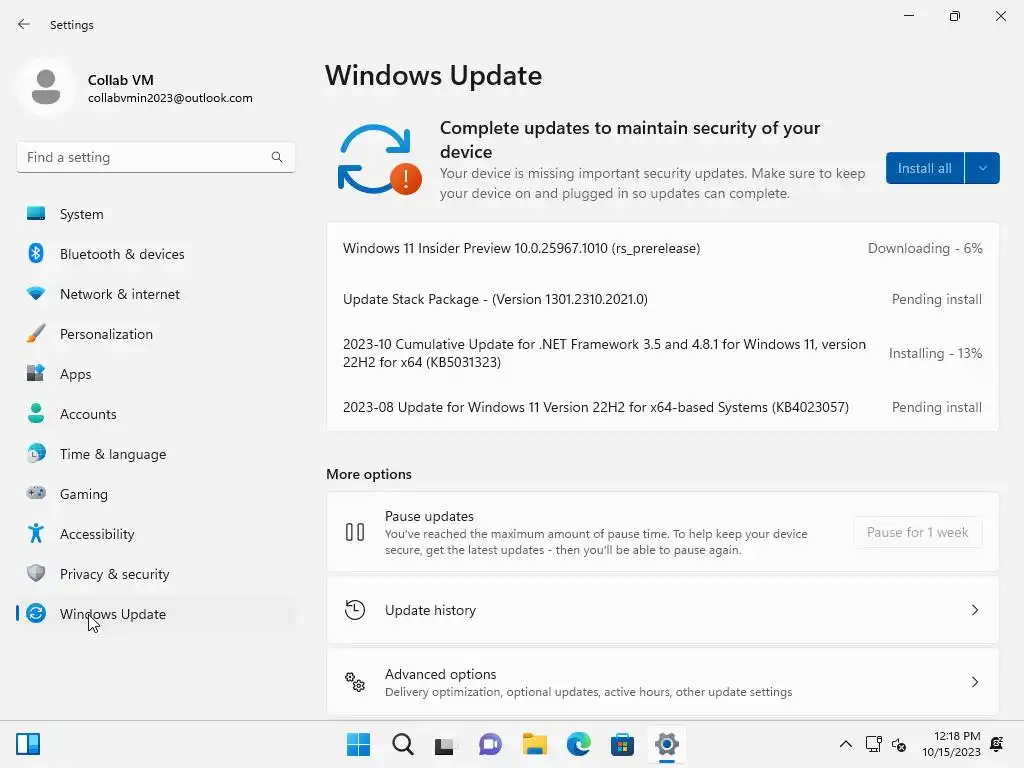This screenshot has height=768, width=1024.
Task: Open Personalization settings
Action: [155, 333]
